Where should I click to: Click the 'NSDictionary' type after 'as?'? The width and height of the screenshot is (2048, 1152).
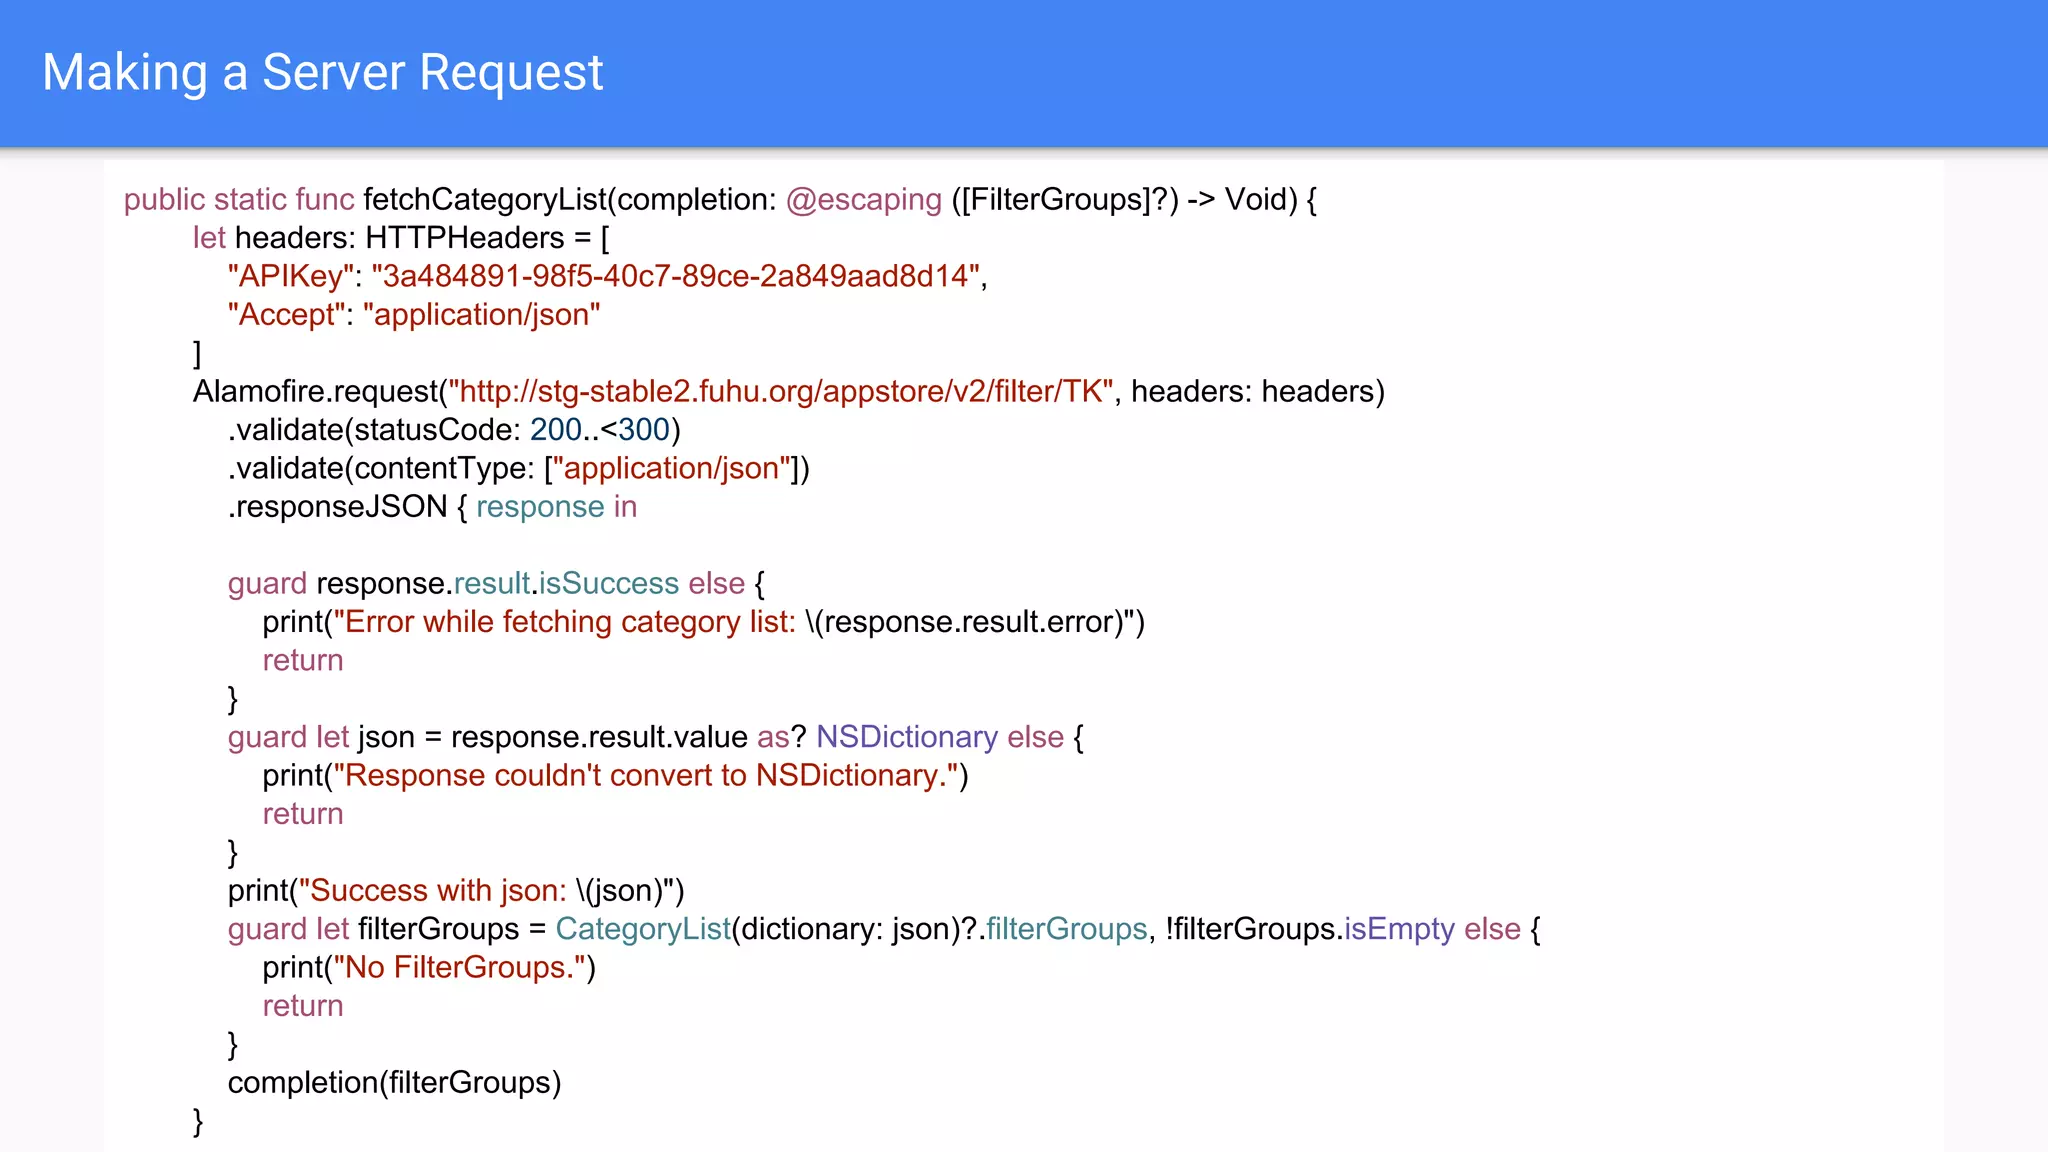(x=907, y=737)
